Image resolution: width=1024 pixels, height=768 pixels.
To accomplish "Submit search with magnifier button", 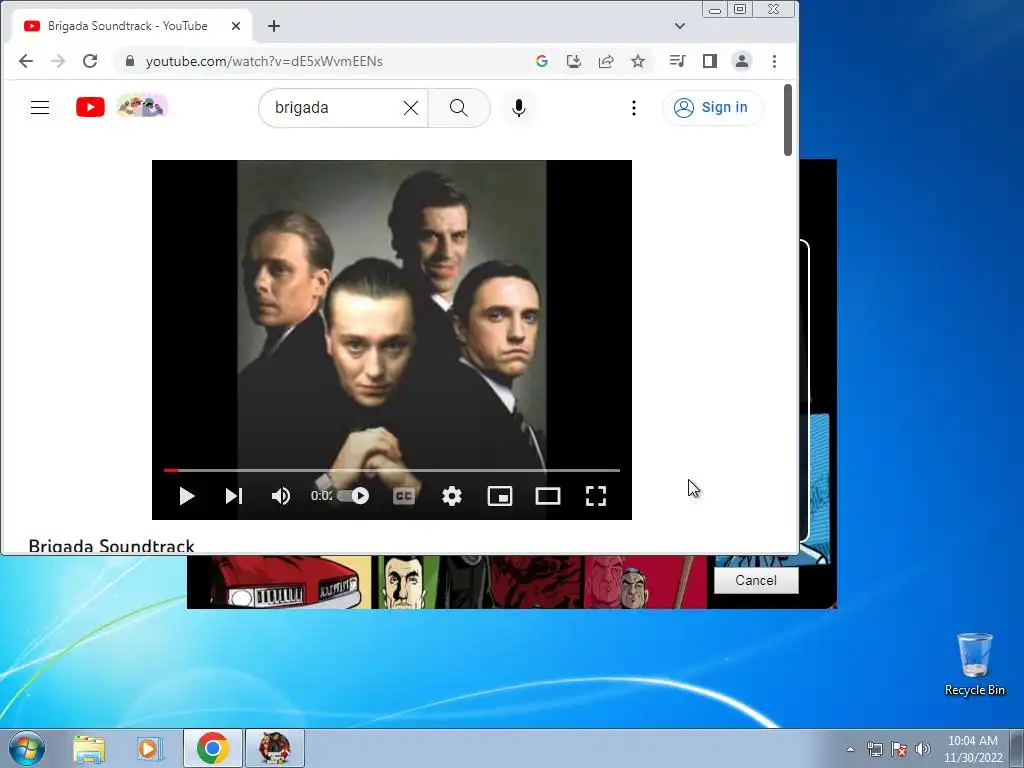I will tap(459, 108).
